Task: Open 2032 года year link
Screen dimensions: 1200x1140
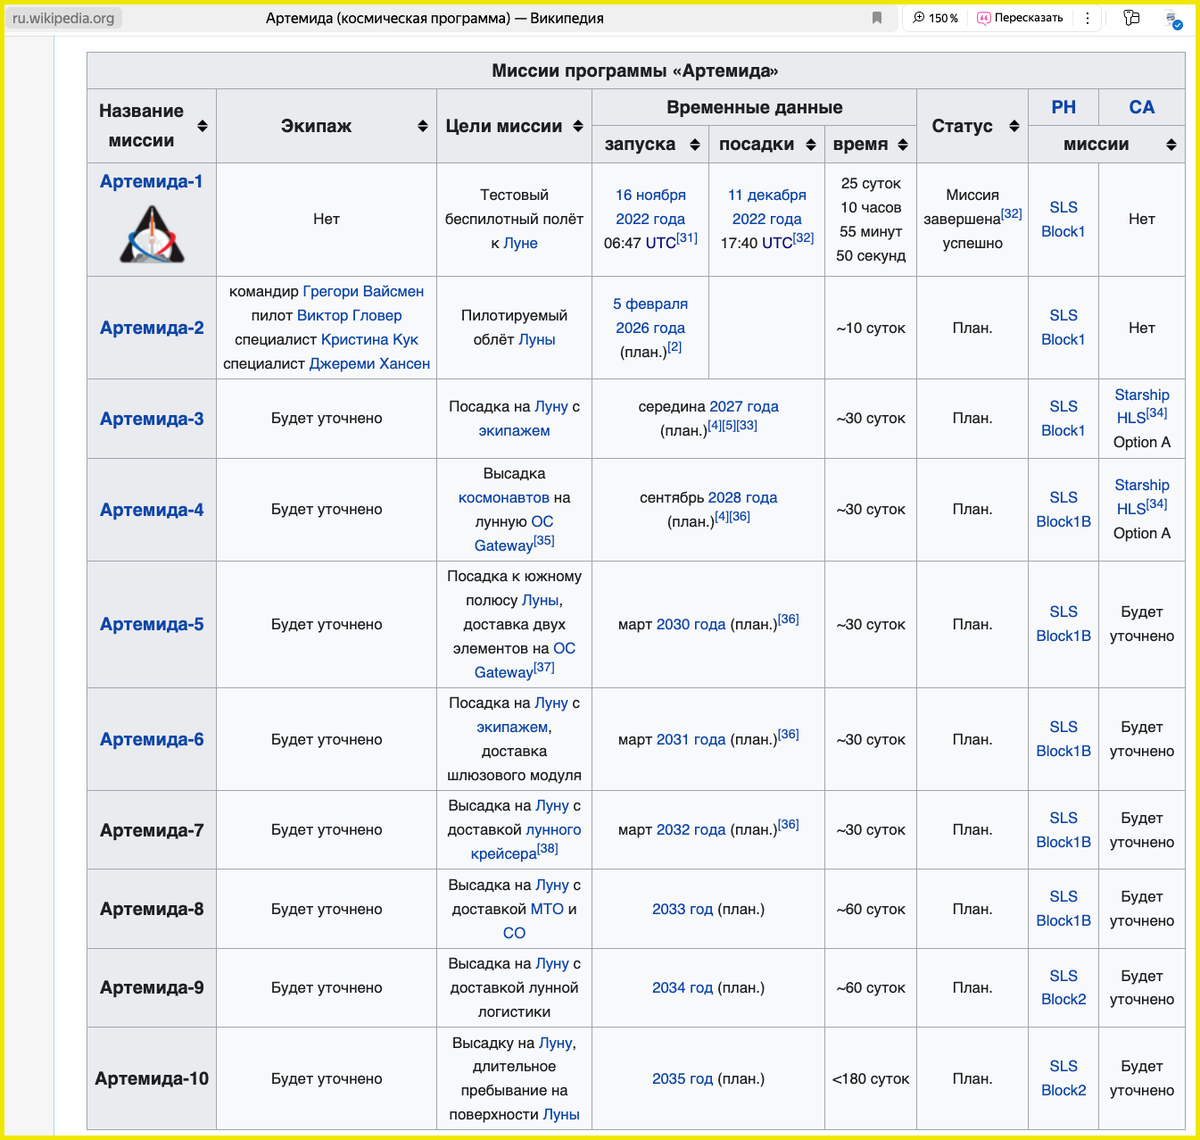Action: [691, 829]
